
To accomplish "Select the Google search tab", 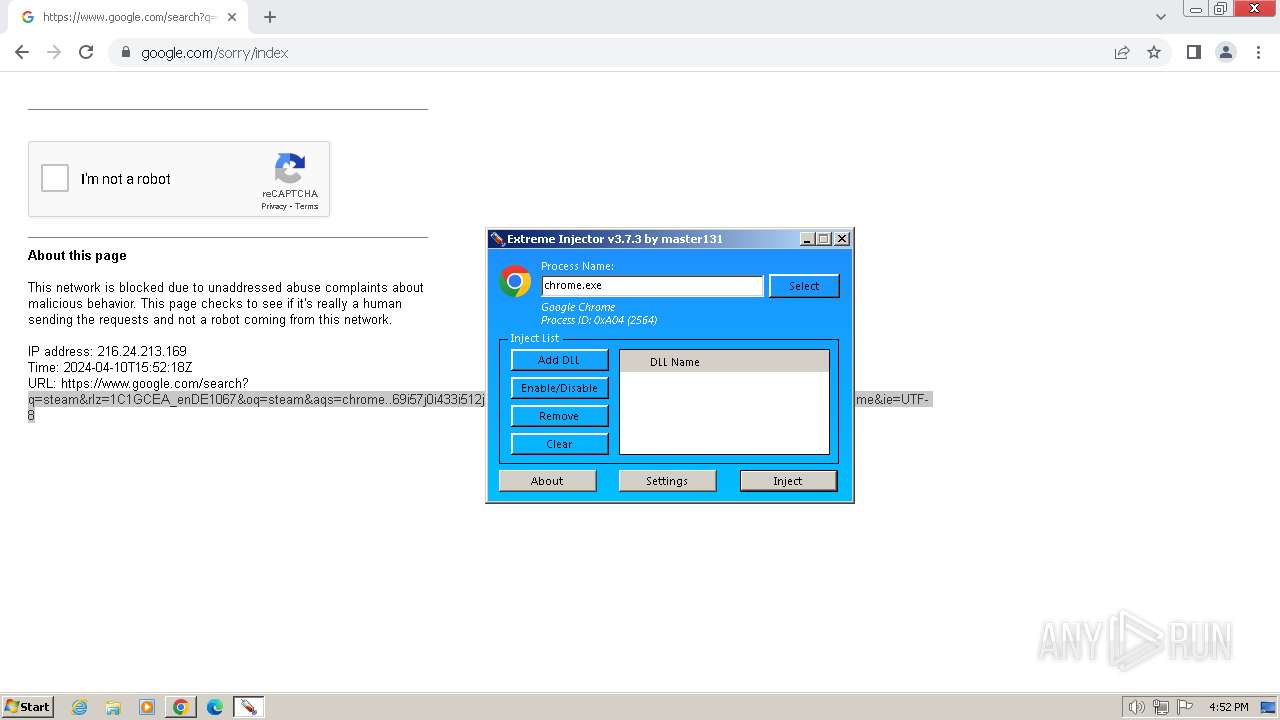I will 127,17.
